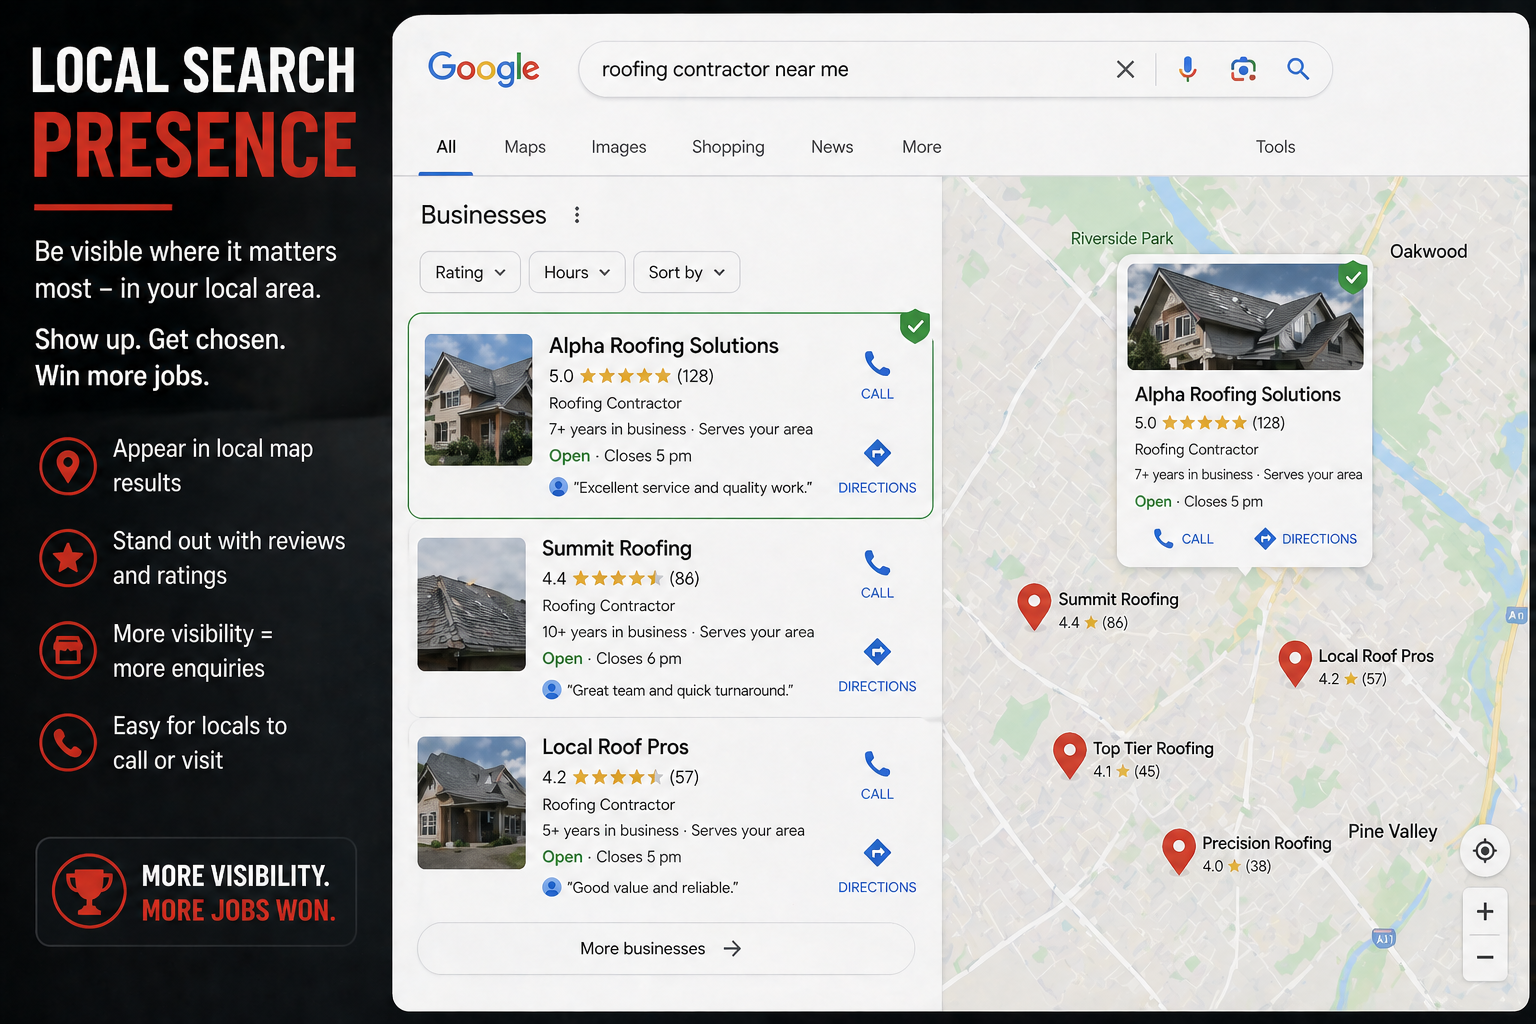Click Pine Valley map label
Screen dimensions: 1536x1024
pos(1392,831)
